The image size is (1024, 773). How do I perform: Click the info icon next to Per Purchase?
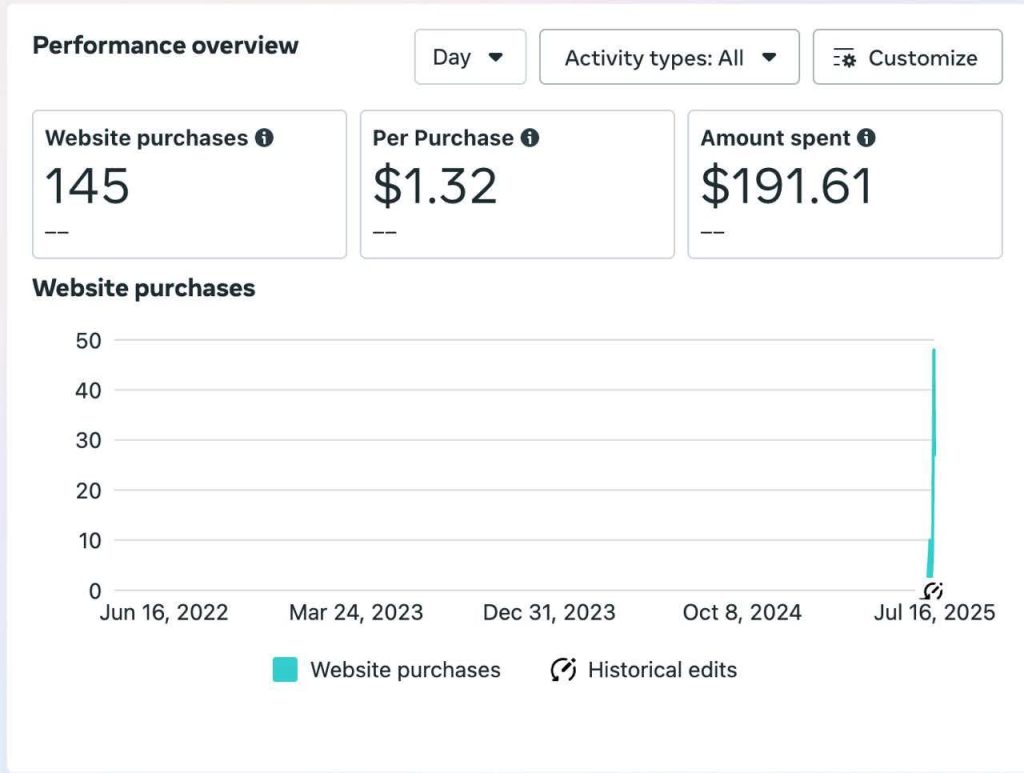[x=530, y=138]
